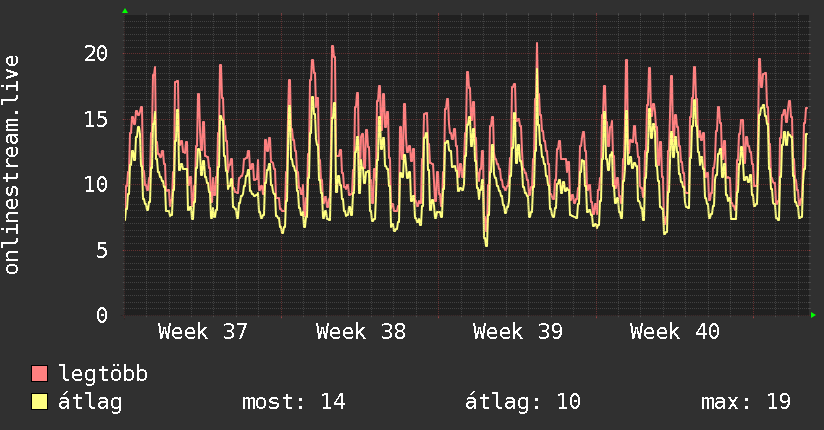Click the y-axis value 20
Viewport: 824px width, 430px height.
(96, 53)
